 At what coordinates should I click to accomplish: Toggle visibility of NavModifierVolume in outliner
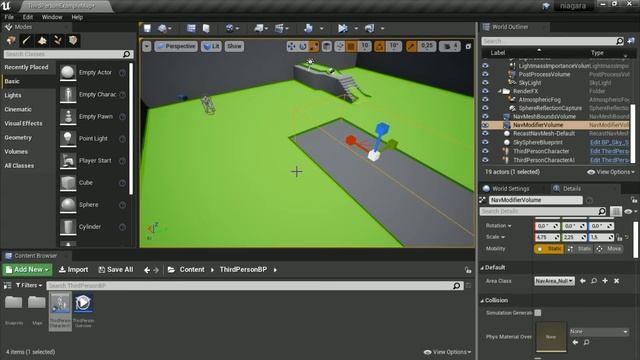point(485,125)
